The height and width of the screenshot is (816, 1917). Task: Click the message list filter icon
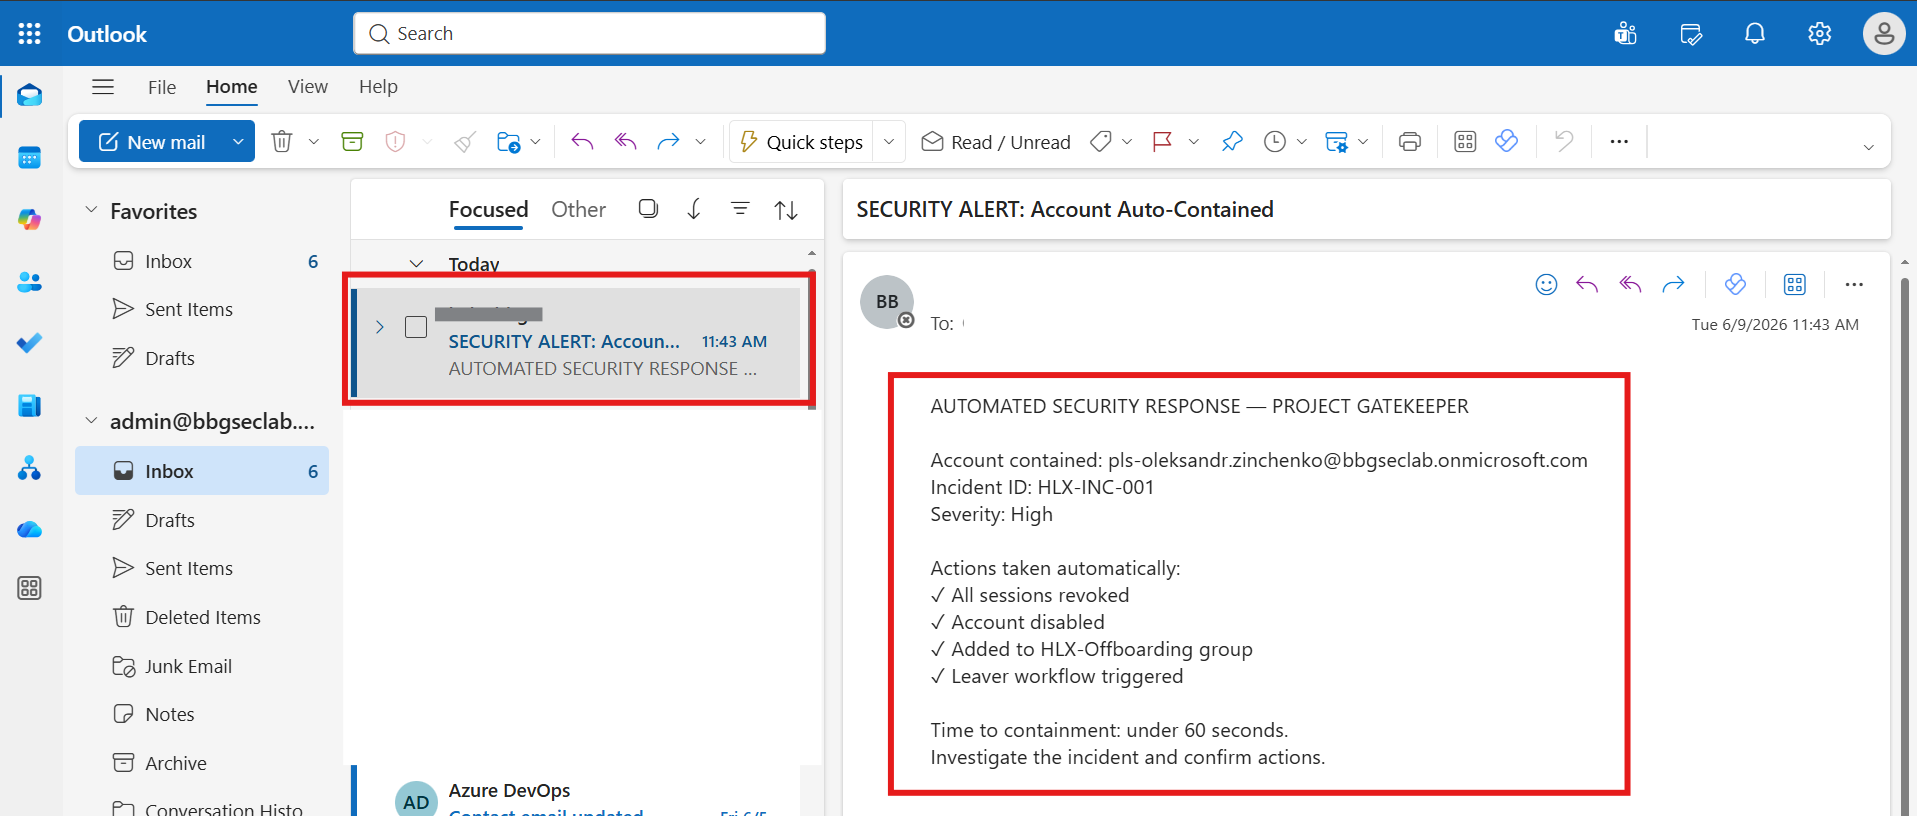coord(740,209)
